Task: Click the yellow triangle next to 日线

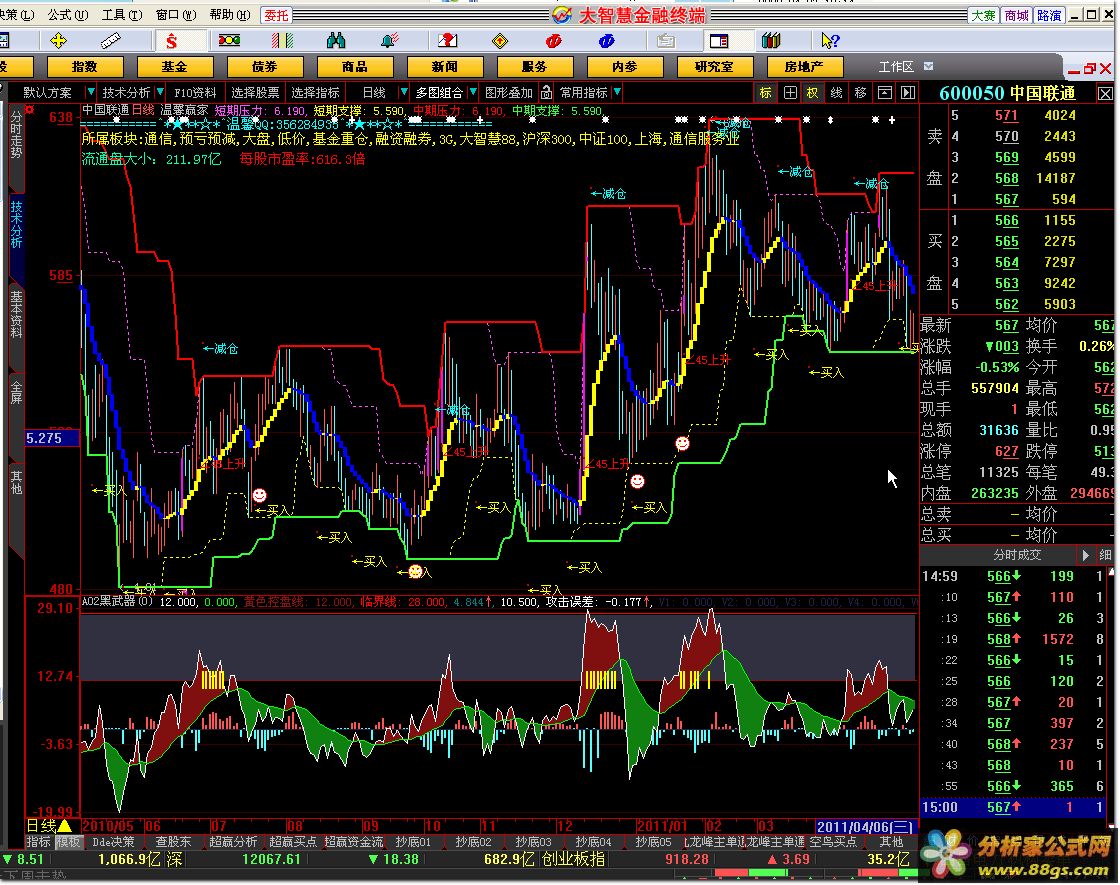Action: tap(64, 826)
